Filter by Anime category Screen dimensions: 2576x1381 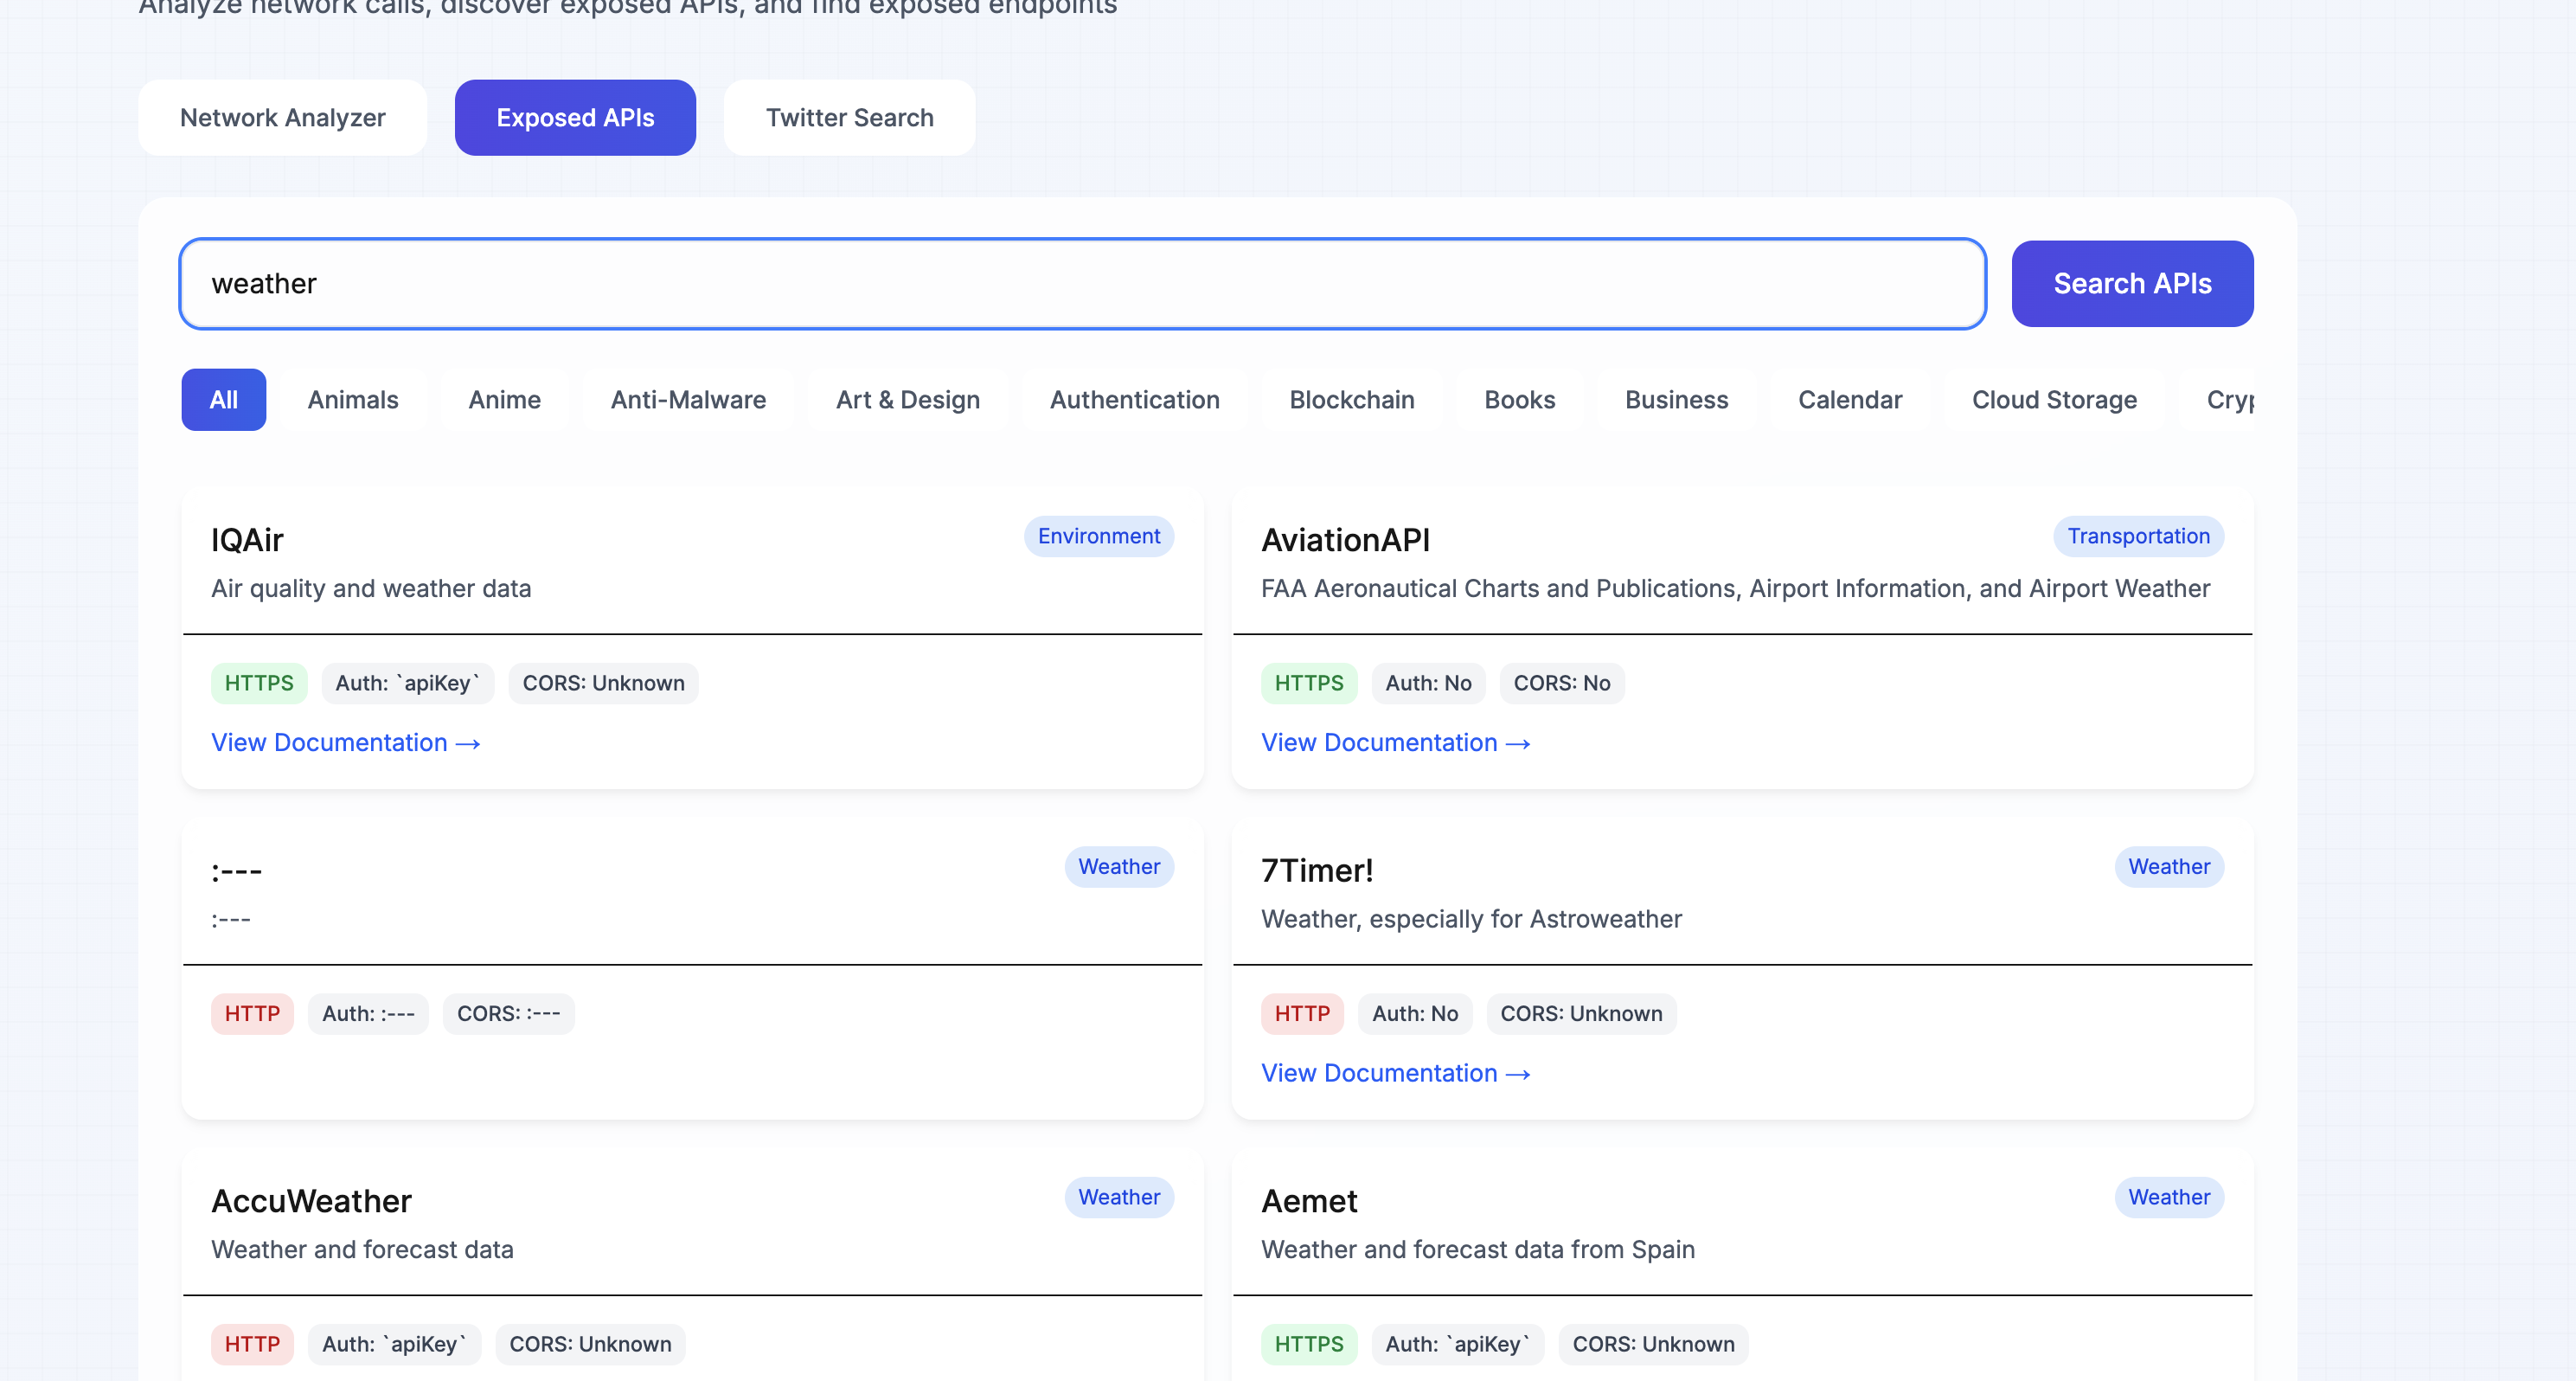pyautogui.click(x=504, y=400)
